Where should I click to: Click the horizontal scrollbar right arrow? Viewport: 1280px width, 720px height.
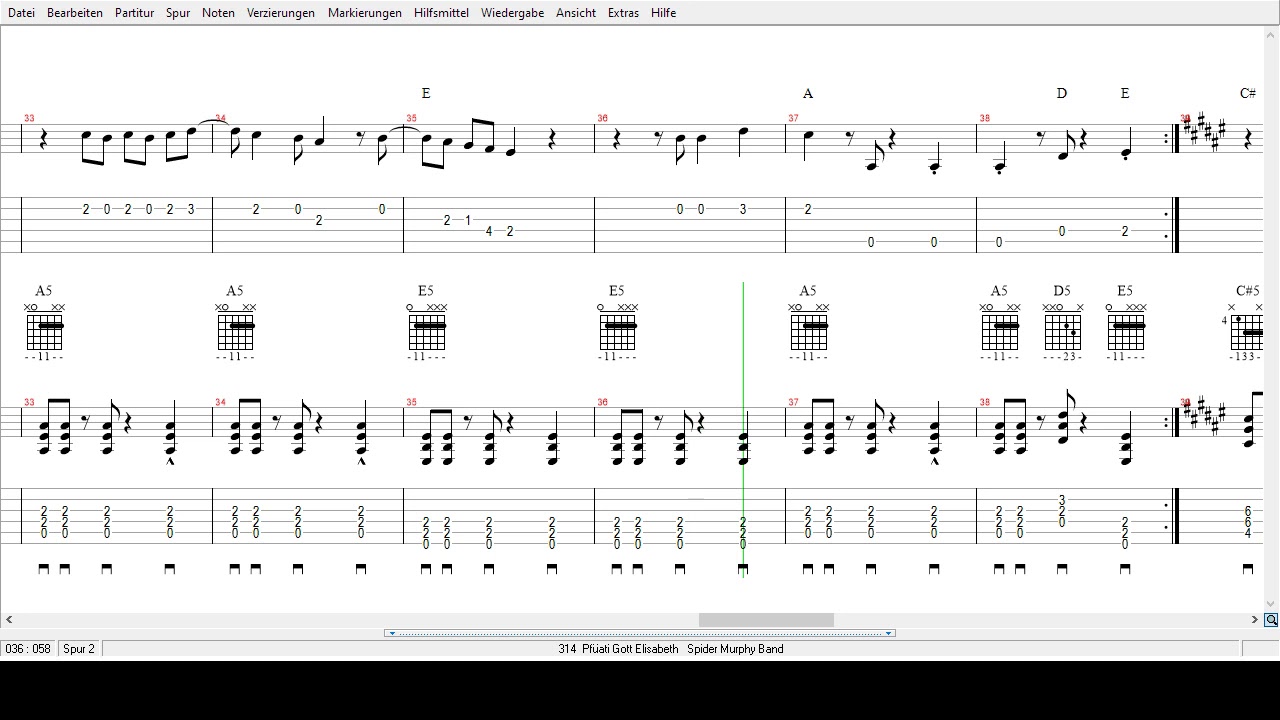pos(1255,620)
